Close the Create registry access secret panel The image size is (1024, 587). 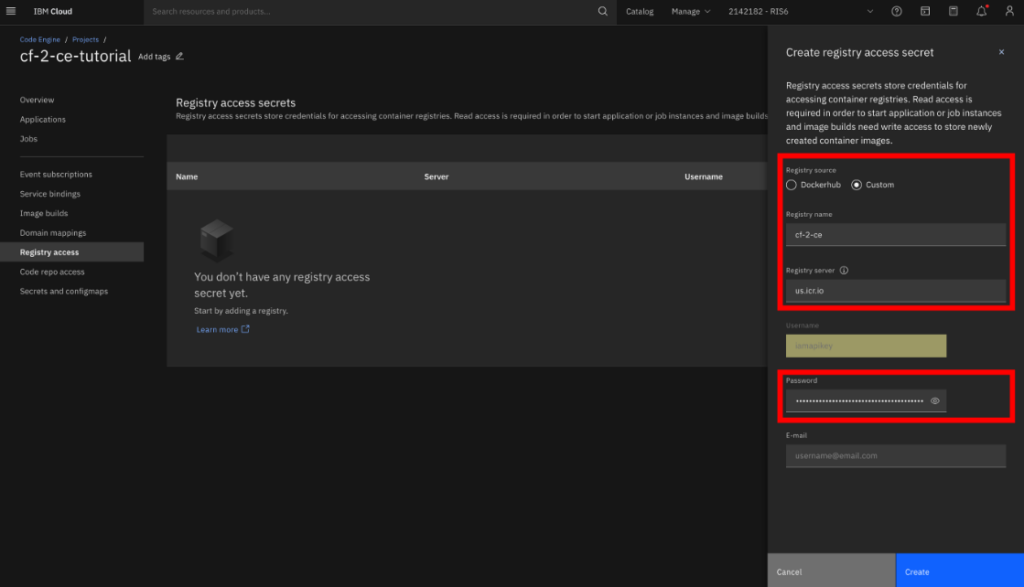[x=1001, y=52]
